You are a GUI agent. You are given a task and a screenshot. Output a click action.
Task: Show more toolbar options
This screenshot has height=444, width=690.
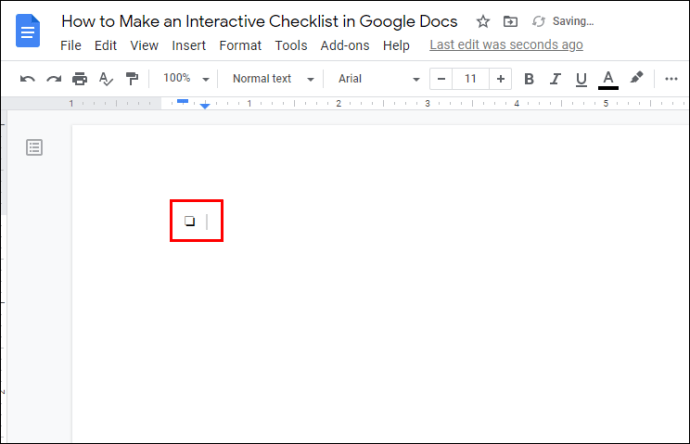click(x=671, y=79)
